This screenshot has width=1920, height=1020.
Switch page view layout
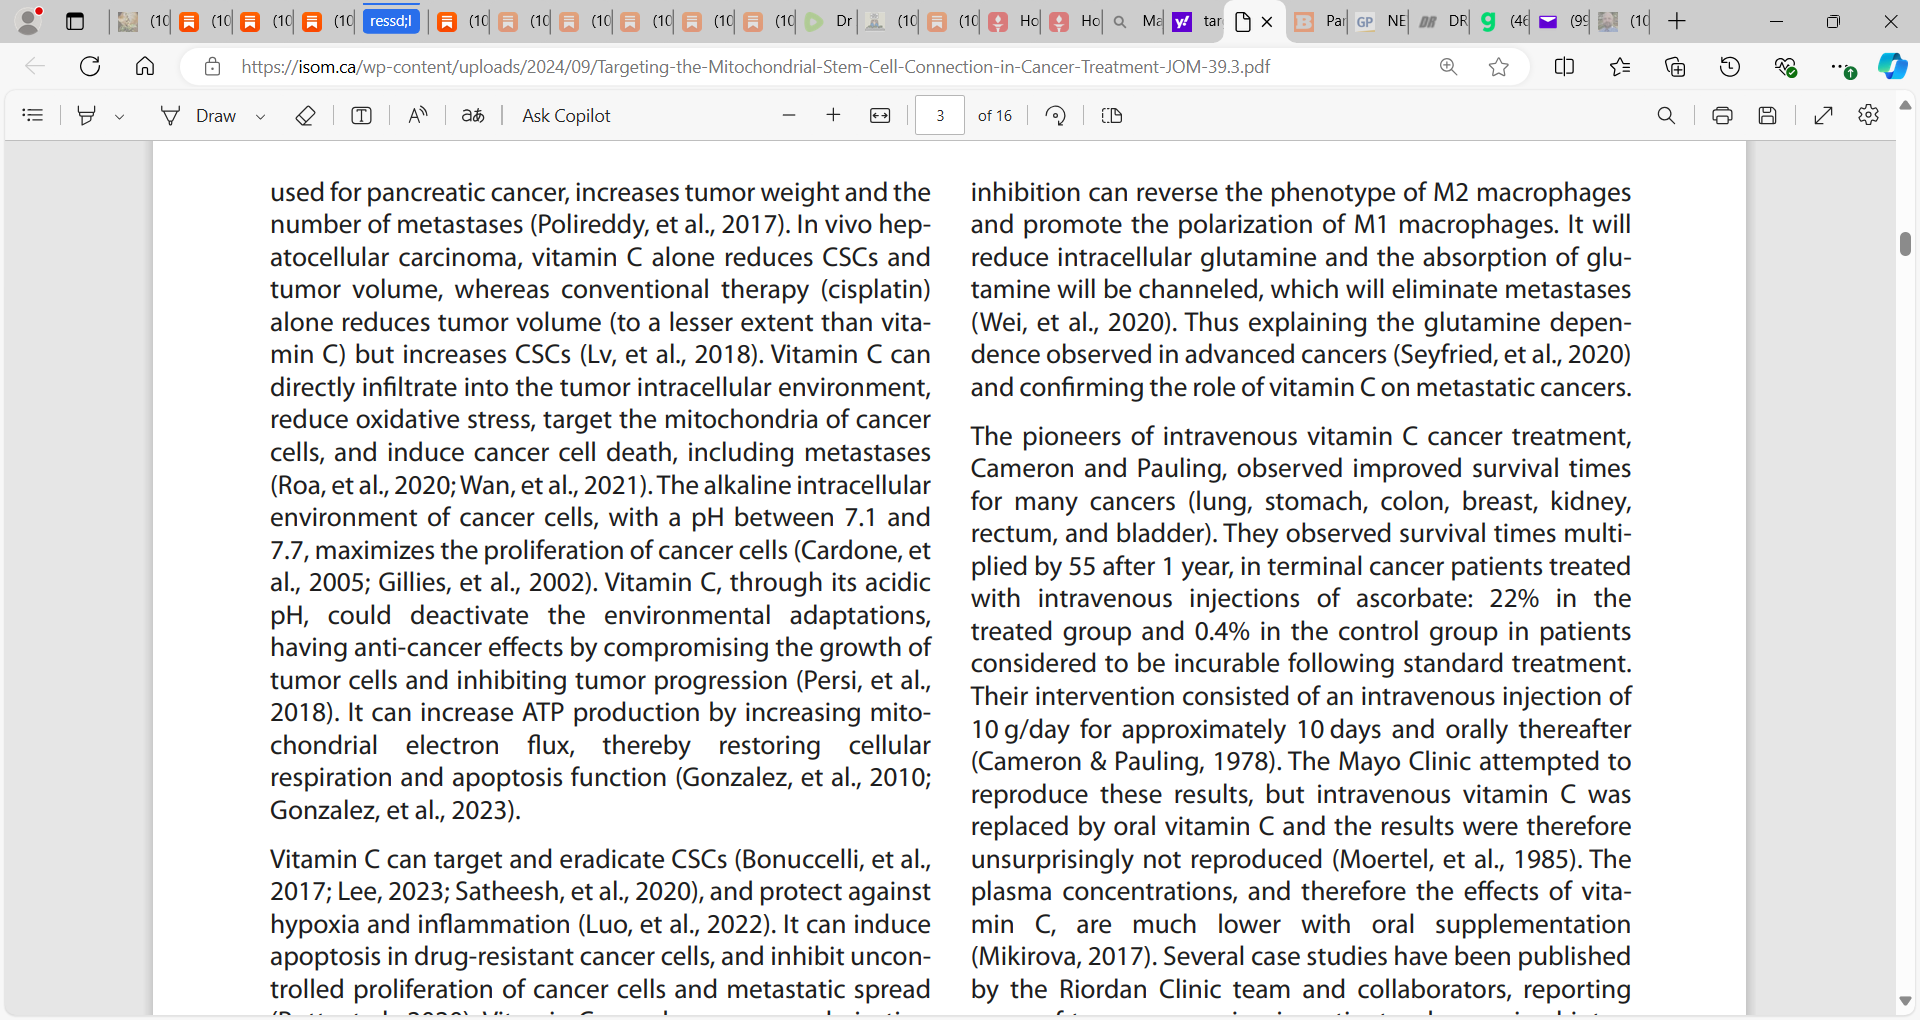point(1112,116)
